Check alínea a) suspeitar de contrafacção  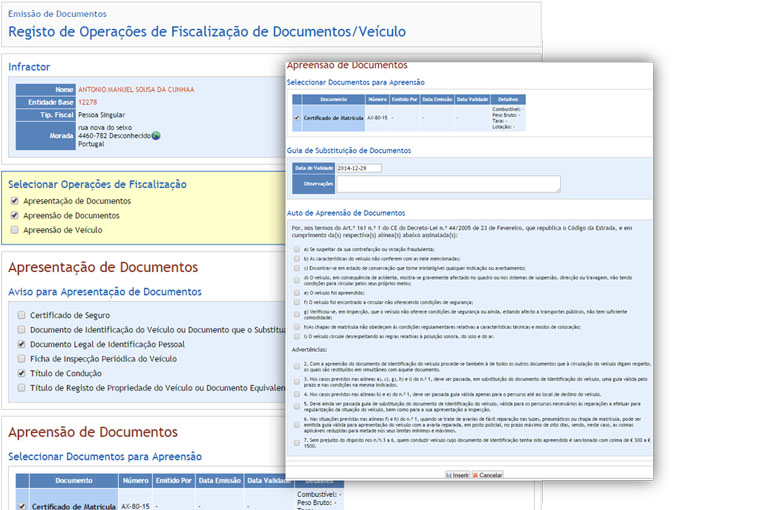[297, 249]
